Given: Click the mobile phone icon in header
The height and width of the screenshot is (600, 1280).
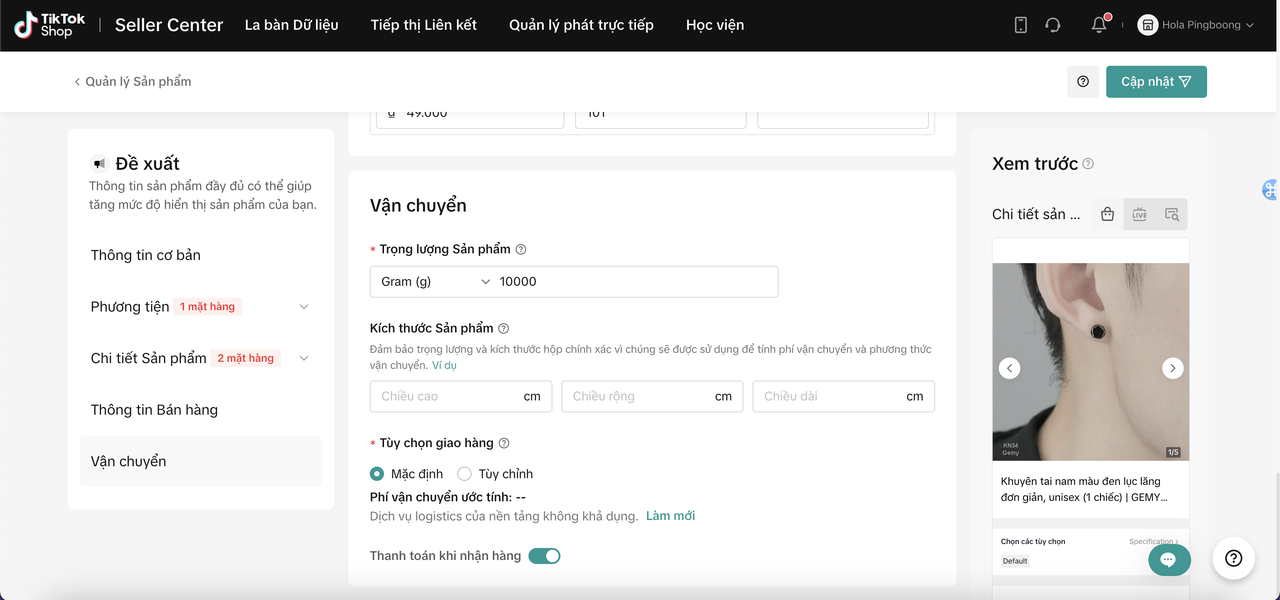Looking at the screenshot, I should tap(1020, 25).
